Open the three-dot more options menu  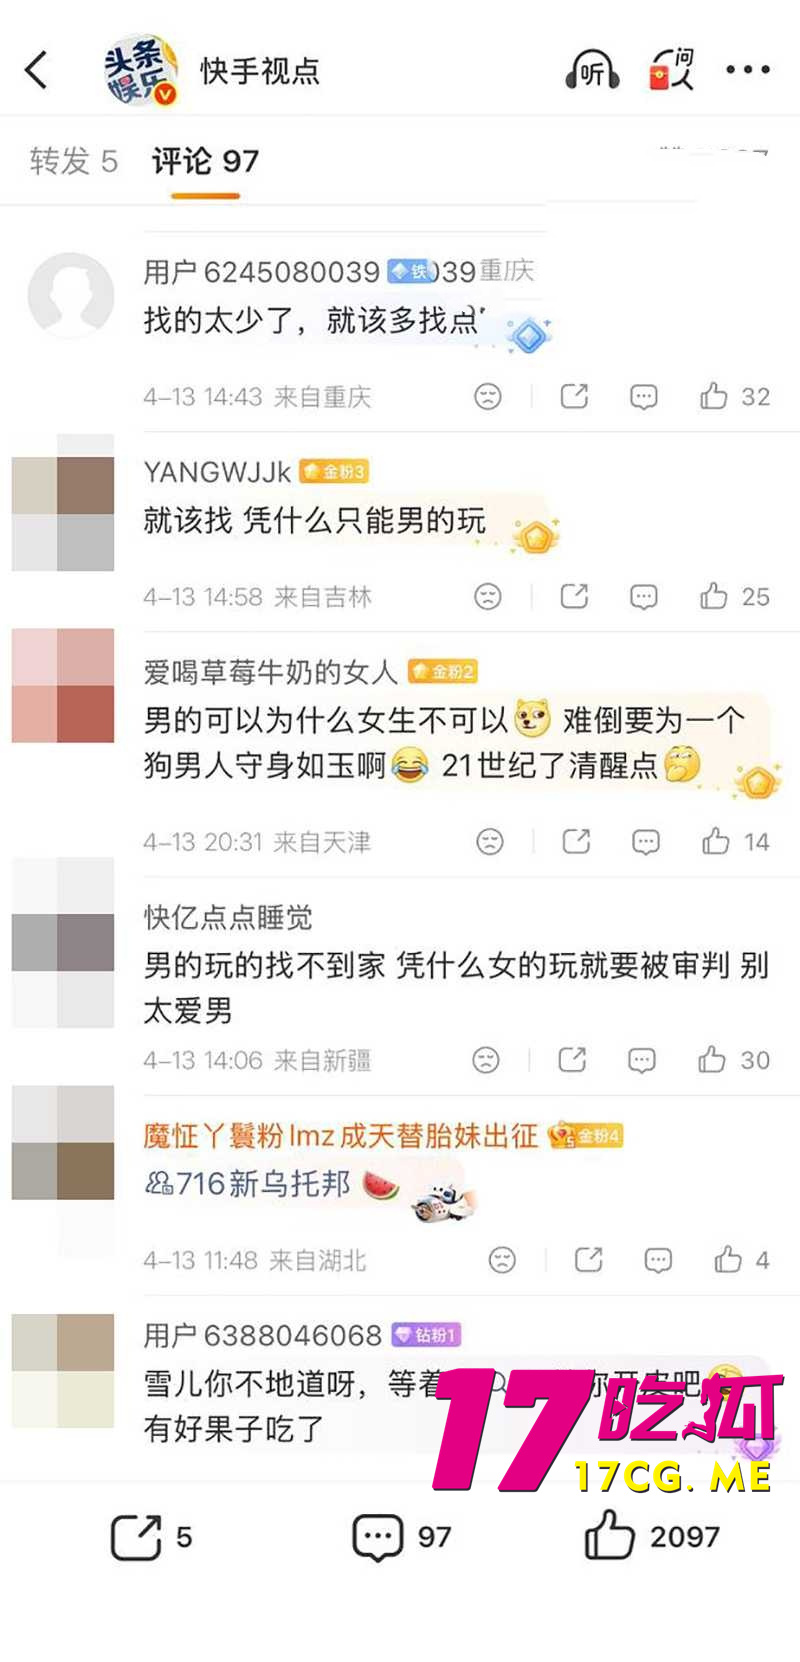point(748,70)
